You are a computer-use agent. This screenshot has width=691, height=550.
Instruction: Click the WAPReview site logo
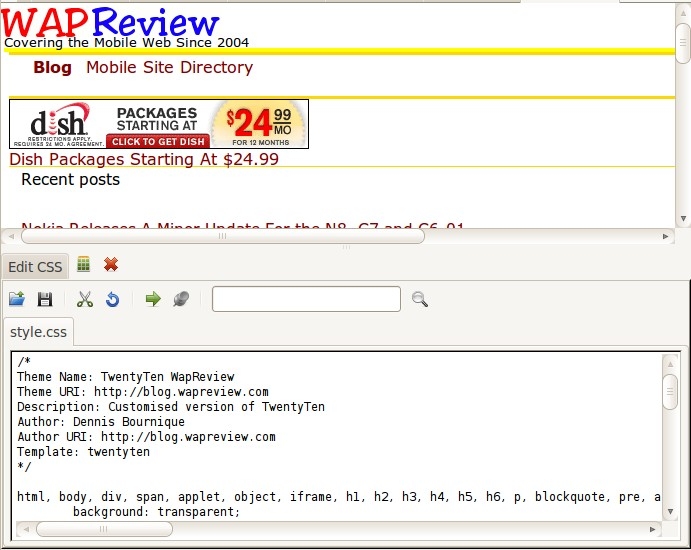click(110, 22)
